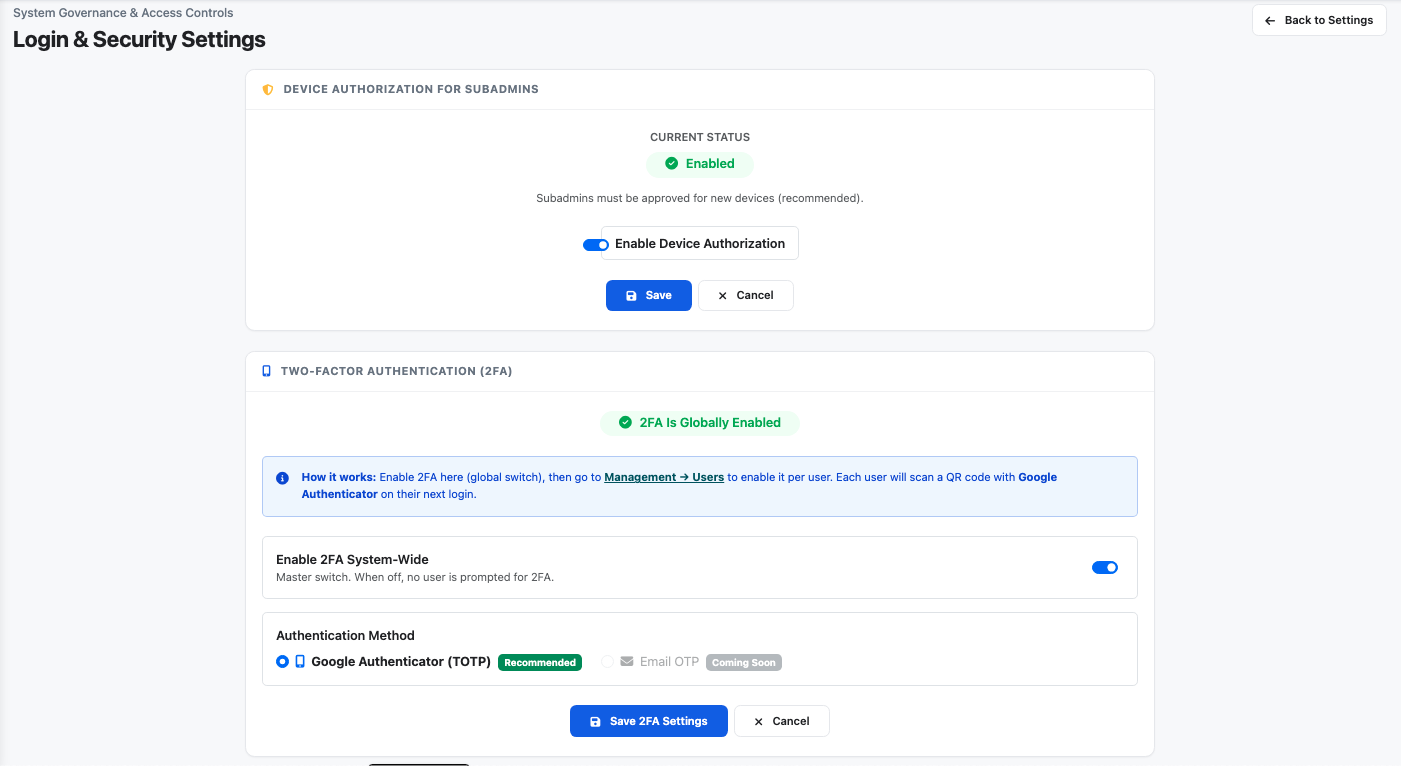The image size is (1401, 766).
Task: Click the green Recommended badge
Action: pyautogui.click(x=540, y=662)
